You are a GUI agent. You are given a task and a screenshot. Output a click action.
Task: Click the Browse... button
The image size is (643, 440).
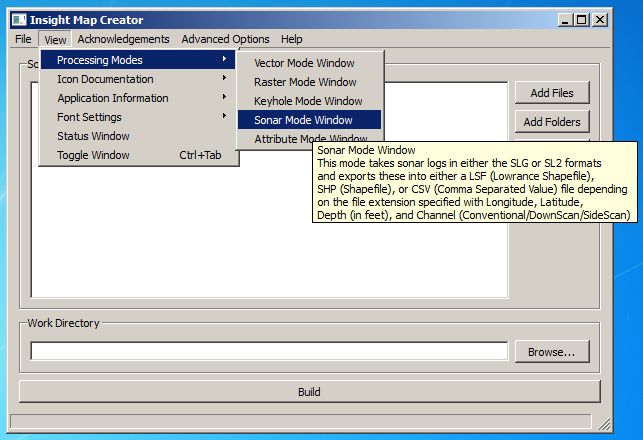click(551, 352)
